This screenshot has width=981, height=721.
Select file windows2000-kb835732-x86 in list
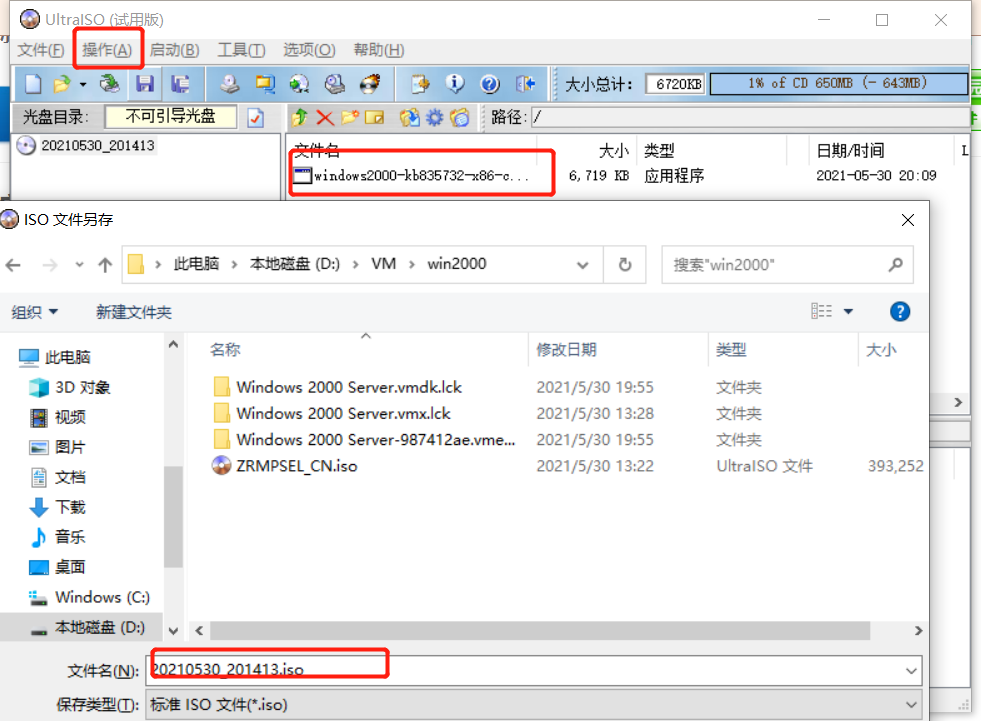(421, 176)
